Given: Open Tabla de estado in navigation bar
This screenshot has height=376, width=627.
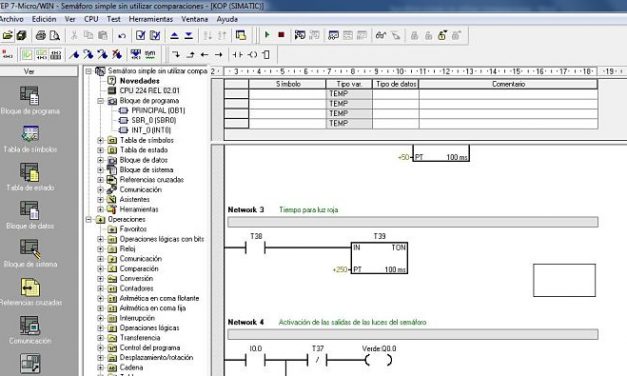Looking at the screenshot, I should tap(30, 177).
